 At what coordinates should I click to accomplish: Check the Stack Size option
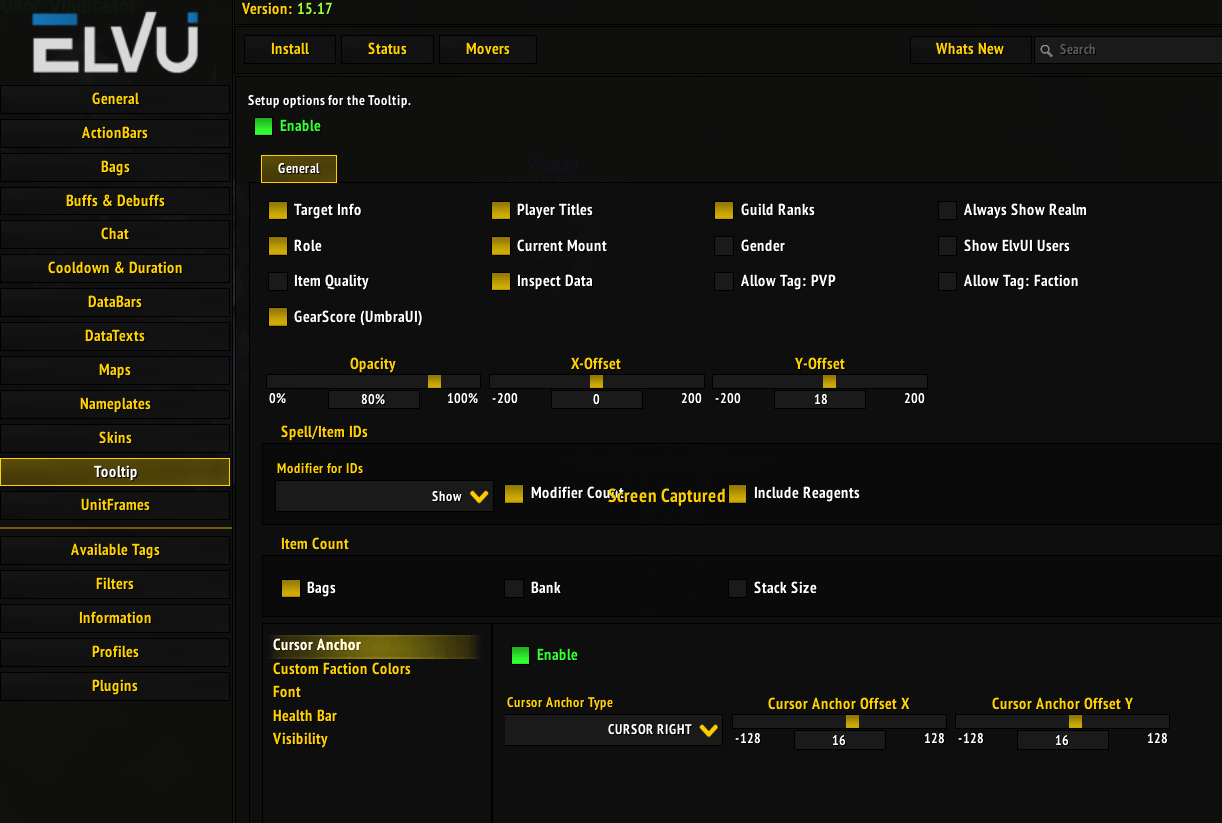point(737,588)
